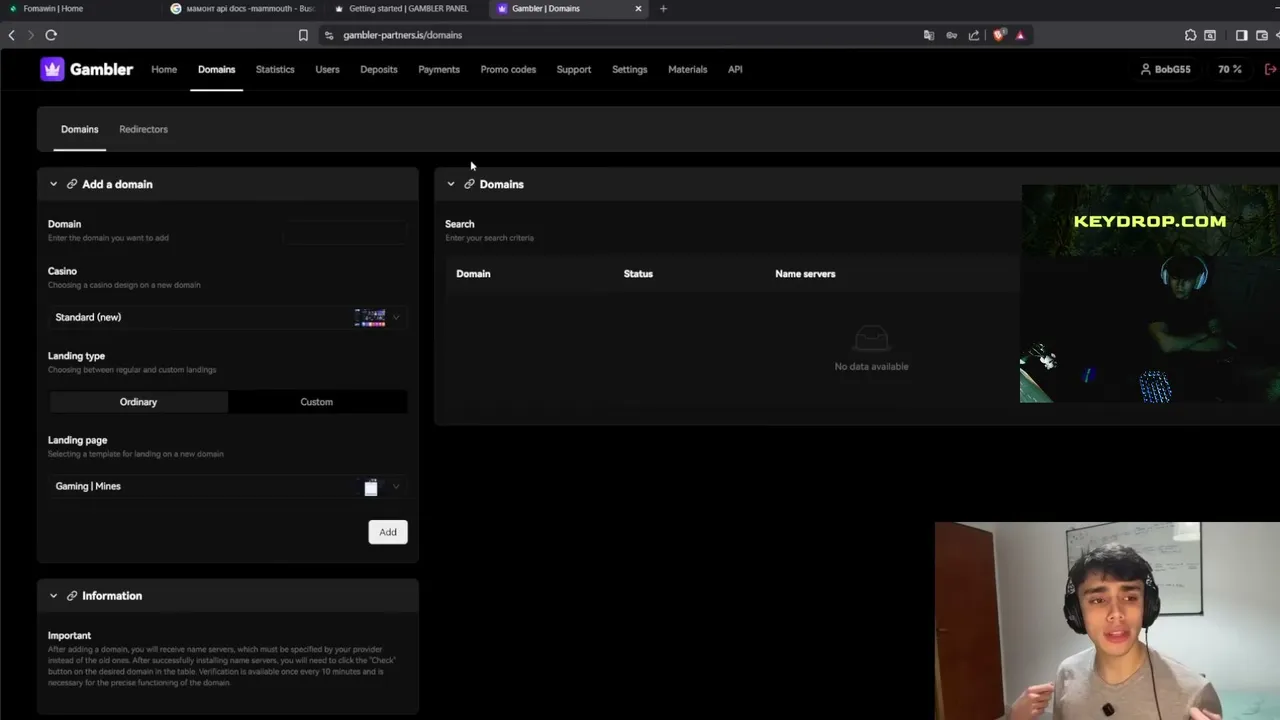Screen dimensions: 1280x720
Task: Open the Settings menu item
Action: 630,69
